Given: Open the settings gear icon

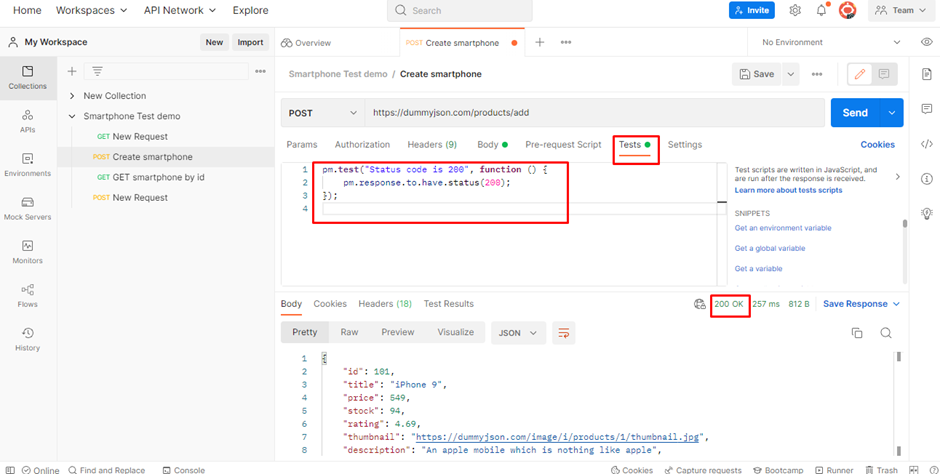Looking at the screenshot, I should pos(795,10).
